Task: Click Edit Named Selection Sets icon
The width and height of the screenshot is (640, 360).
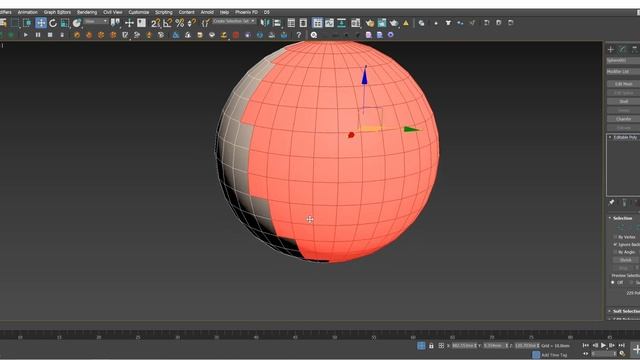Action: pyautogui.click(x=206, y=23)
